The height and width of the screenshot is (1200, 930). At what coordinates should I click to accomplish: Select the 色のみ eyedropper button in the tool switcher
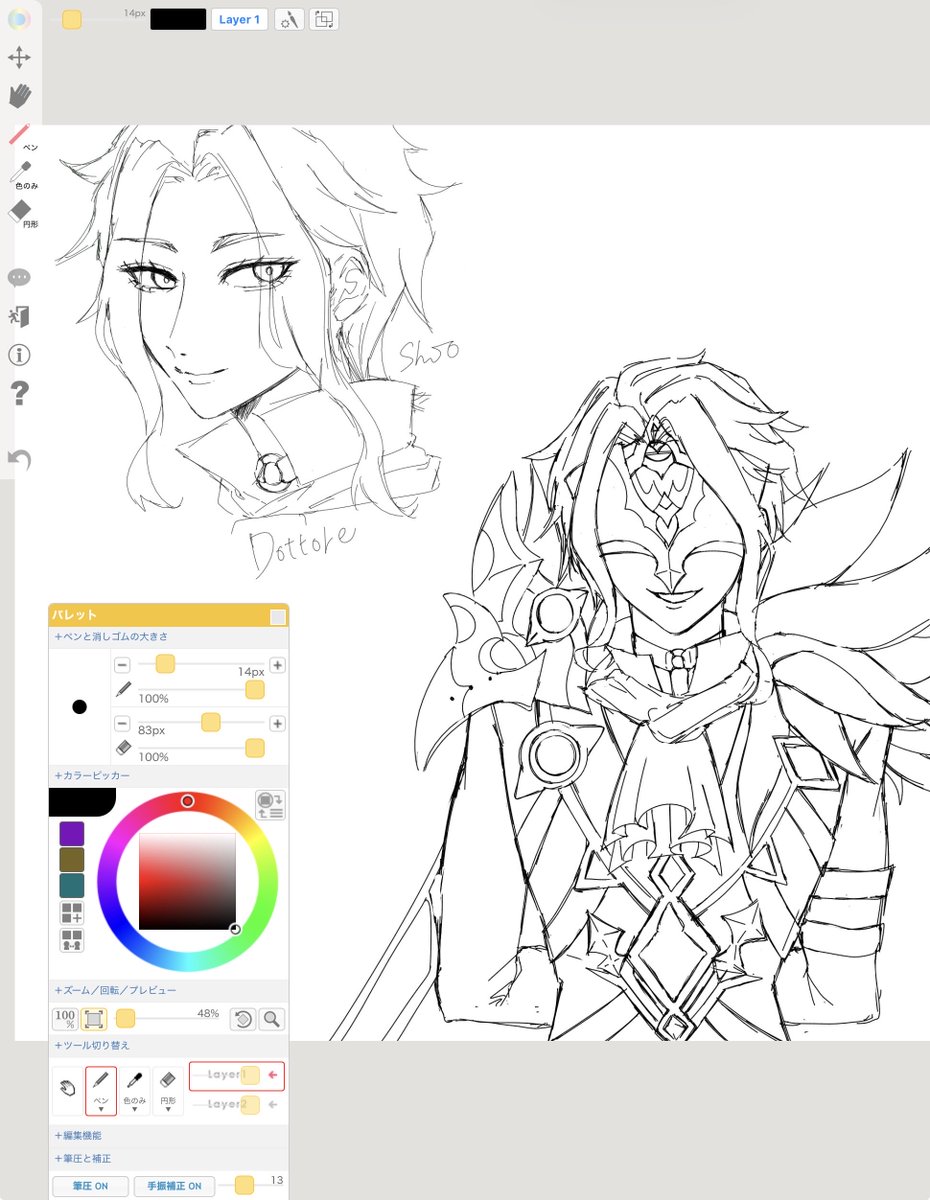click(135, 1091)
